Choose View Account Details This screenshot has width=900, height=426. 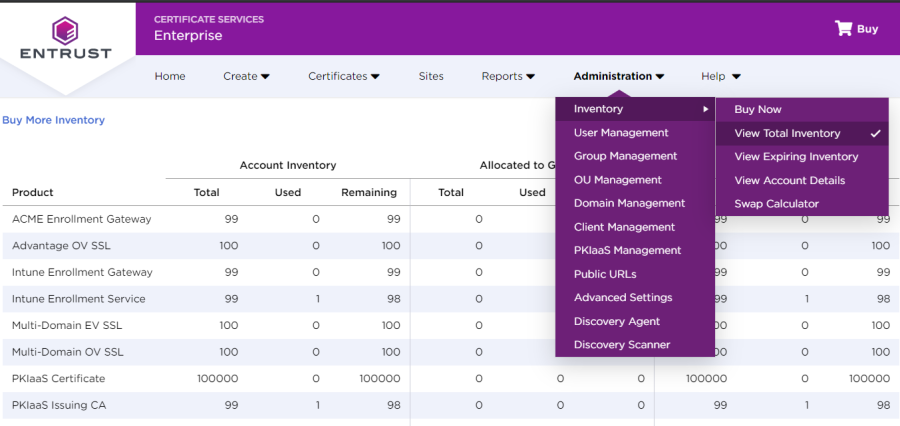point(789,180)
